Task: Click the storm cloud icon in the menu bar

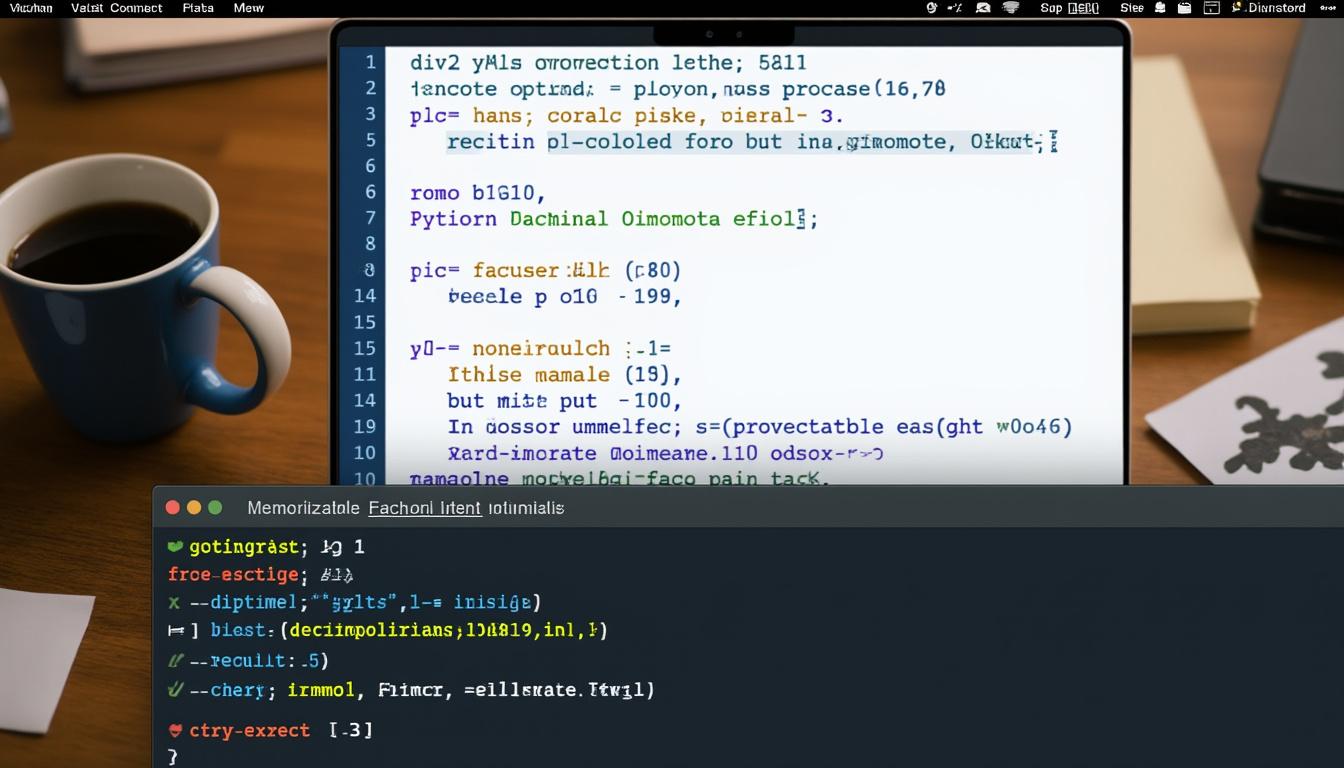Action: click(1013, 7)
